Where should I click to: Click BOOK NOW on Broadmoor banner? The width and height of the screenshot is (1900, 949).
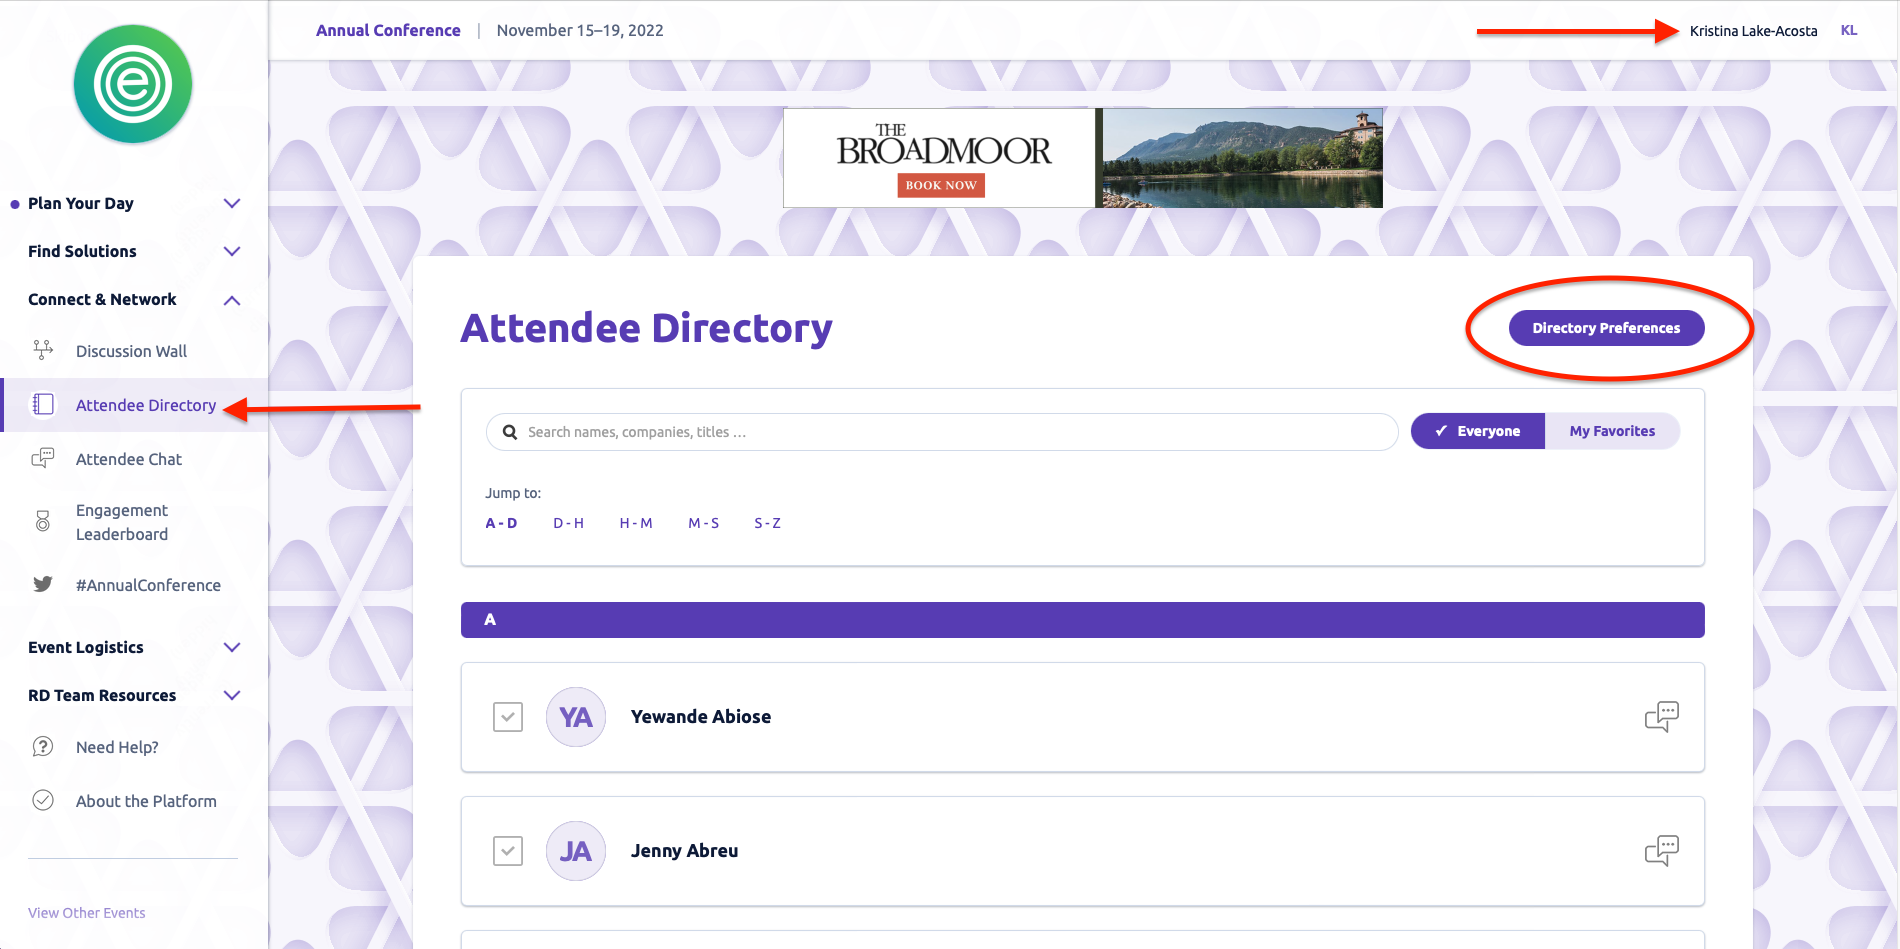click(x=941, y=185)
